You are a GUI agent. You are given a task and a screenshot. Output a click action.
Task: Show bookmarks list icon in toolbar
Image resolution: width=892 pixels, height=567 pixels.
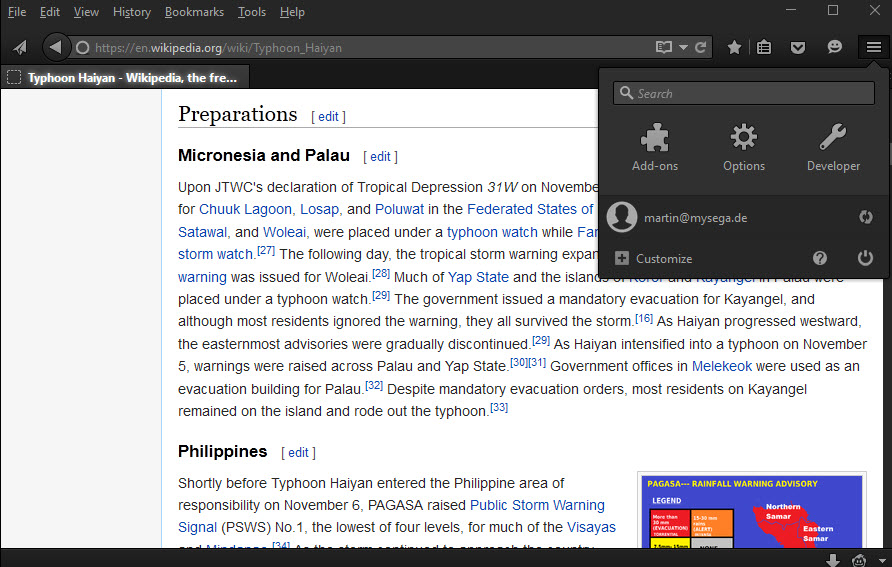(764, 47)
